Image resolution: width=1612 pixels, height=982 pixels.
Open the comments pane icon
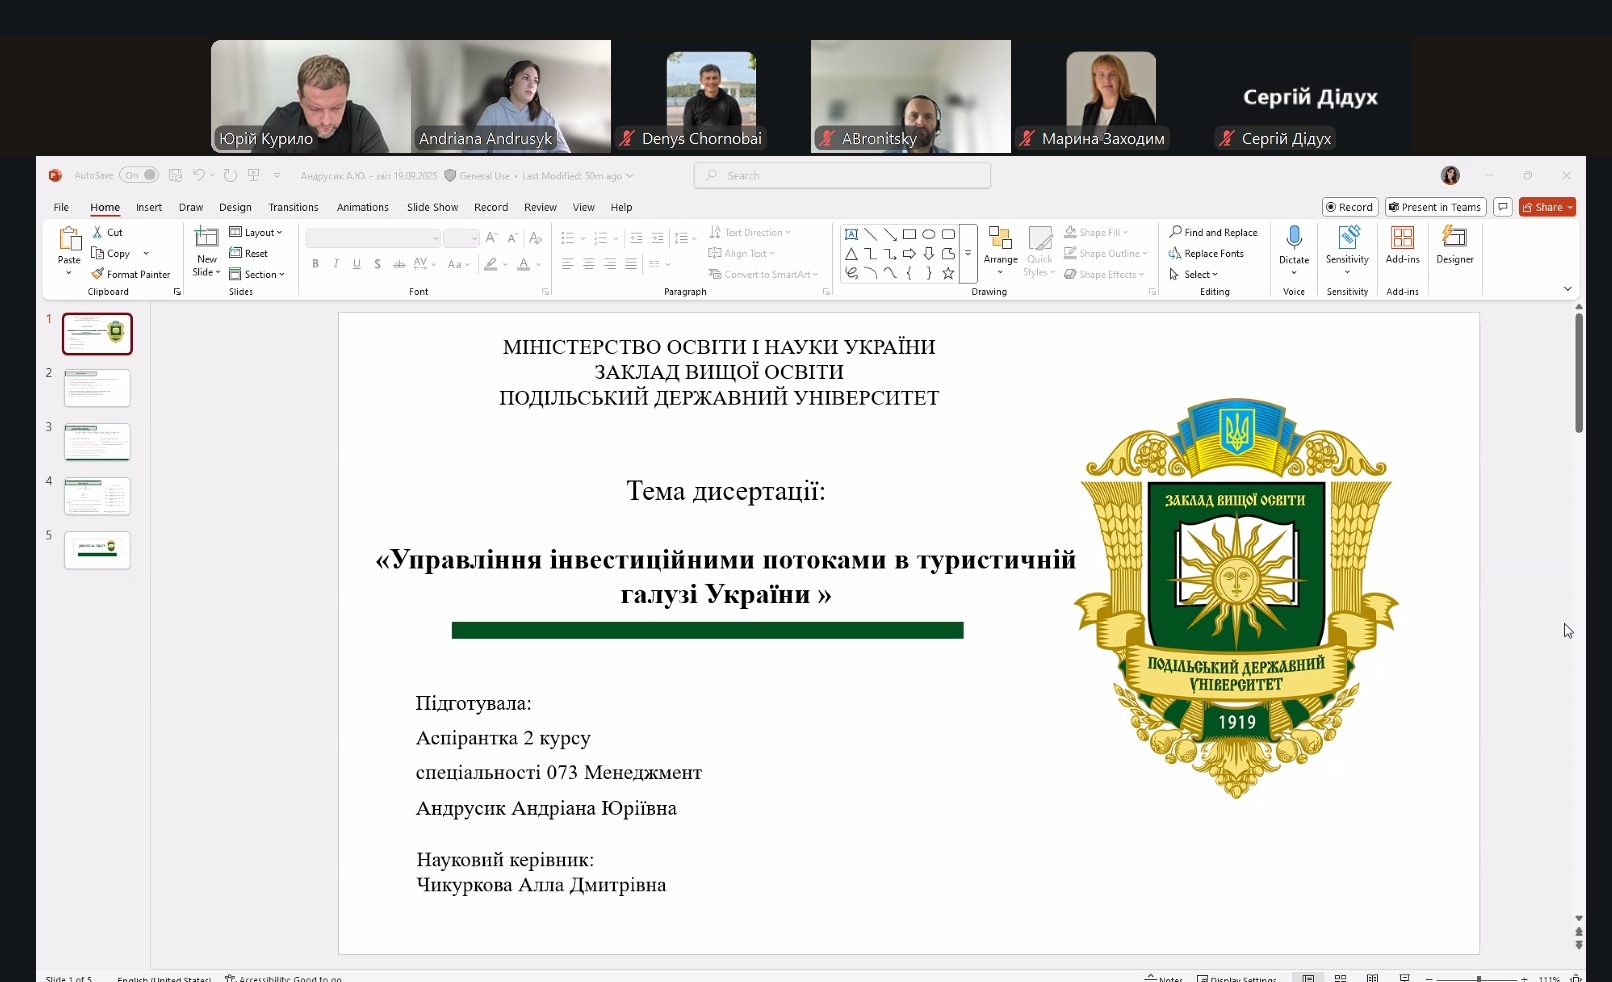point(1502,207)
